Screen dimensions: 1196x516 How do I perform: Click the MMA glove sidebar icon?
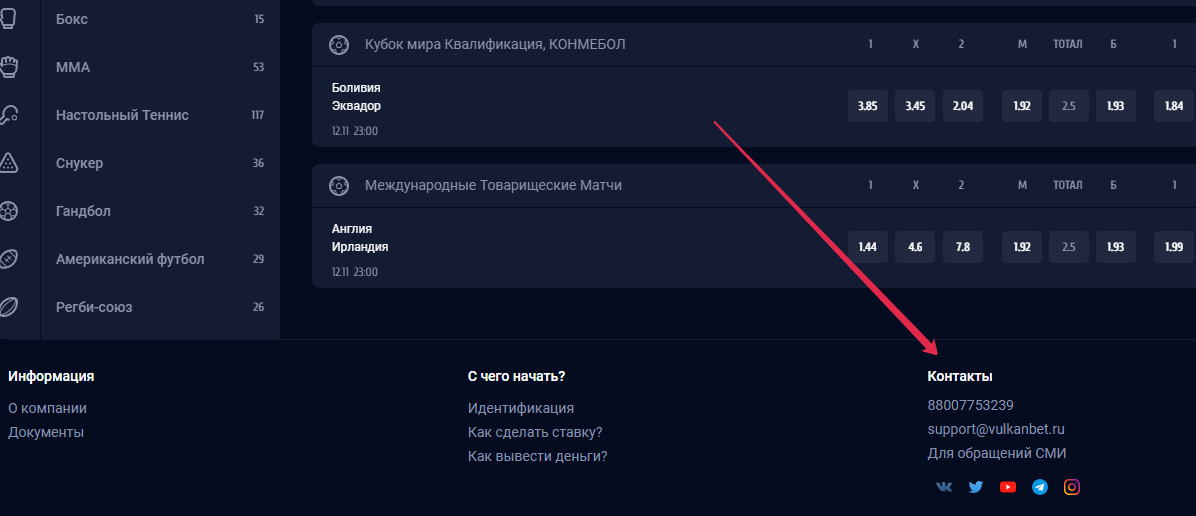coord(9,67)
